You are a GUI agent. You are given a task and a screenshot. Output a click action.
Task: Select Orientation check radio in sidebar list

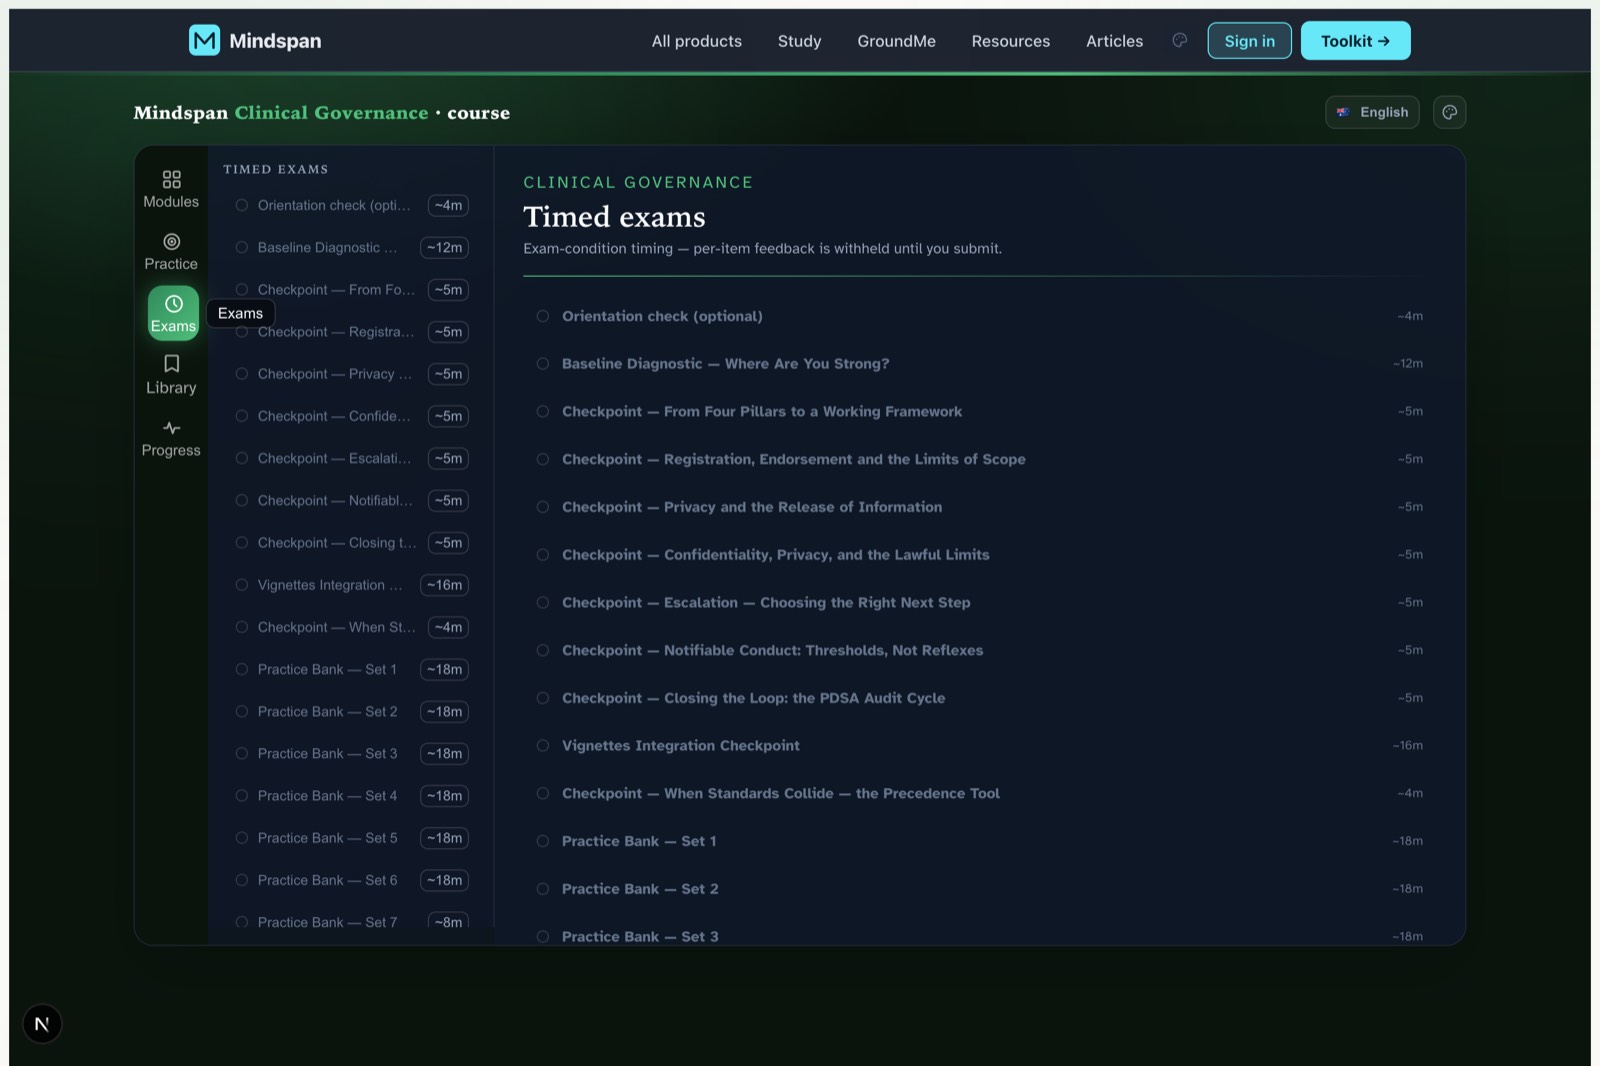241,205
